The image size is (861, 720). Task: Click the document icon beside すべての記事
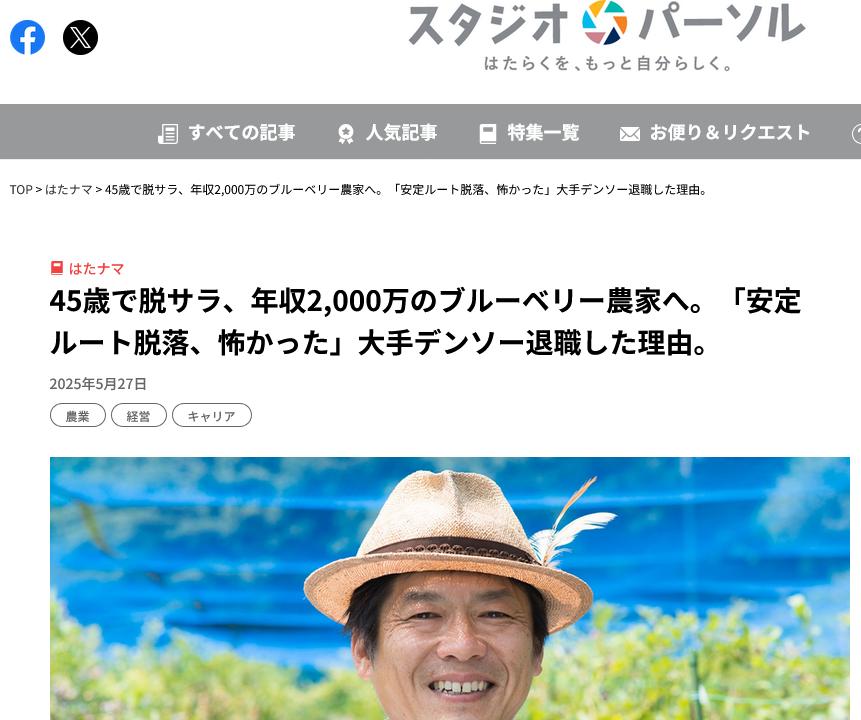168,133
